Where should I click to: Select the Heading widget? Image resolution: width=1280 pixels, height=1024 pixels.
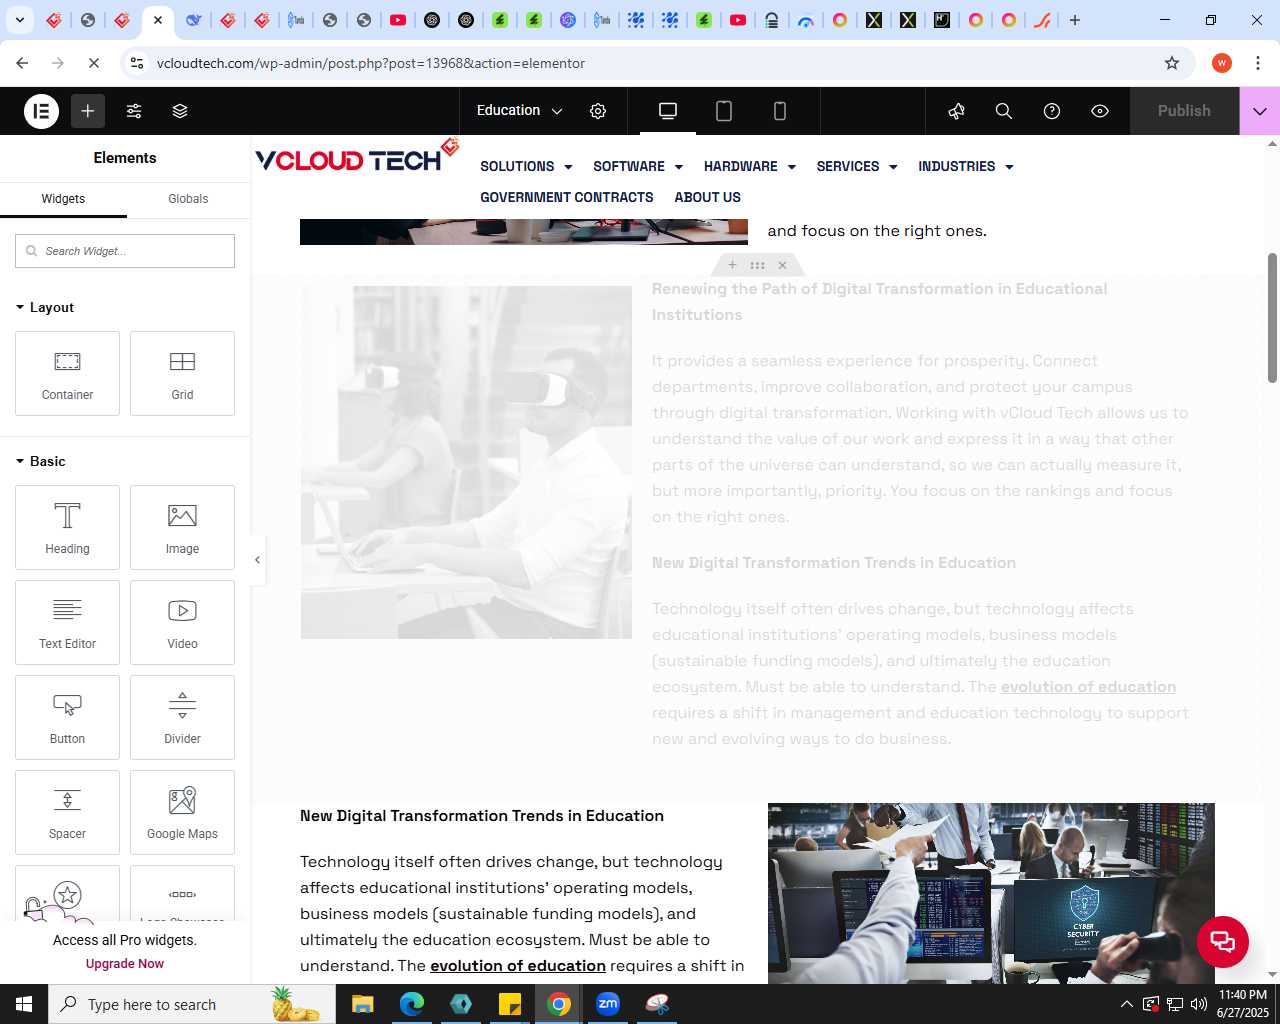[x=67, y=527]
